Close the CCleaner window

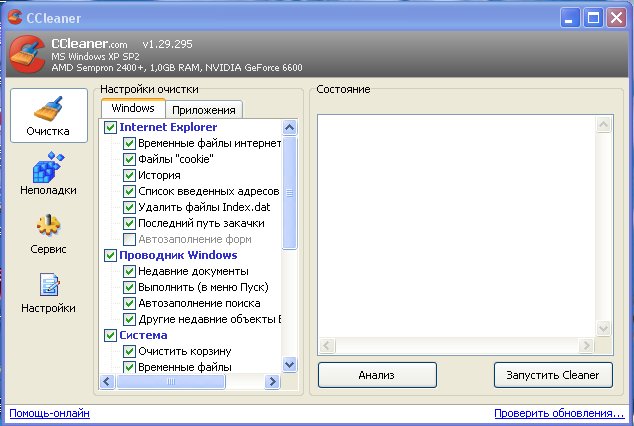(x=616, y=18)
